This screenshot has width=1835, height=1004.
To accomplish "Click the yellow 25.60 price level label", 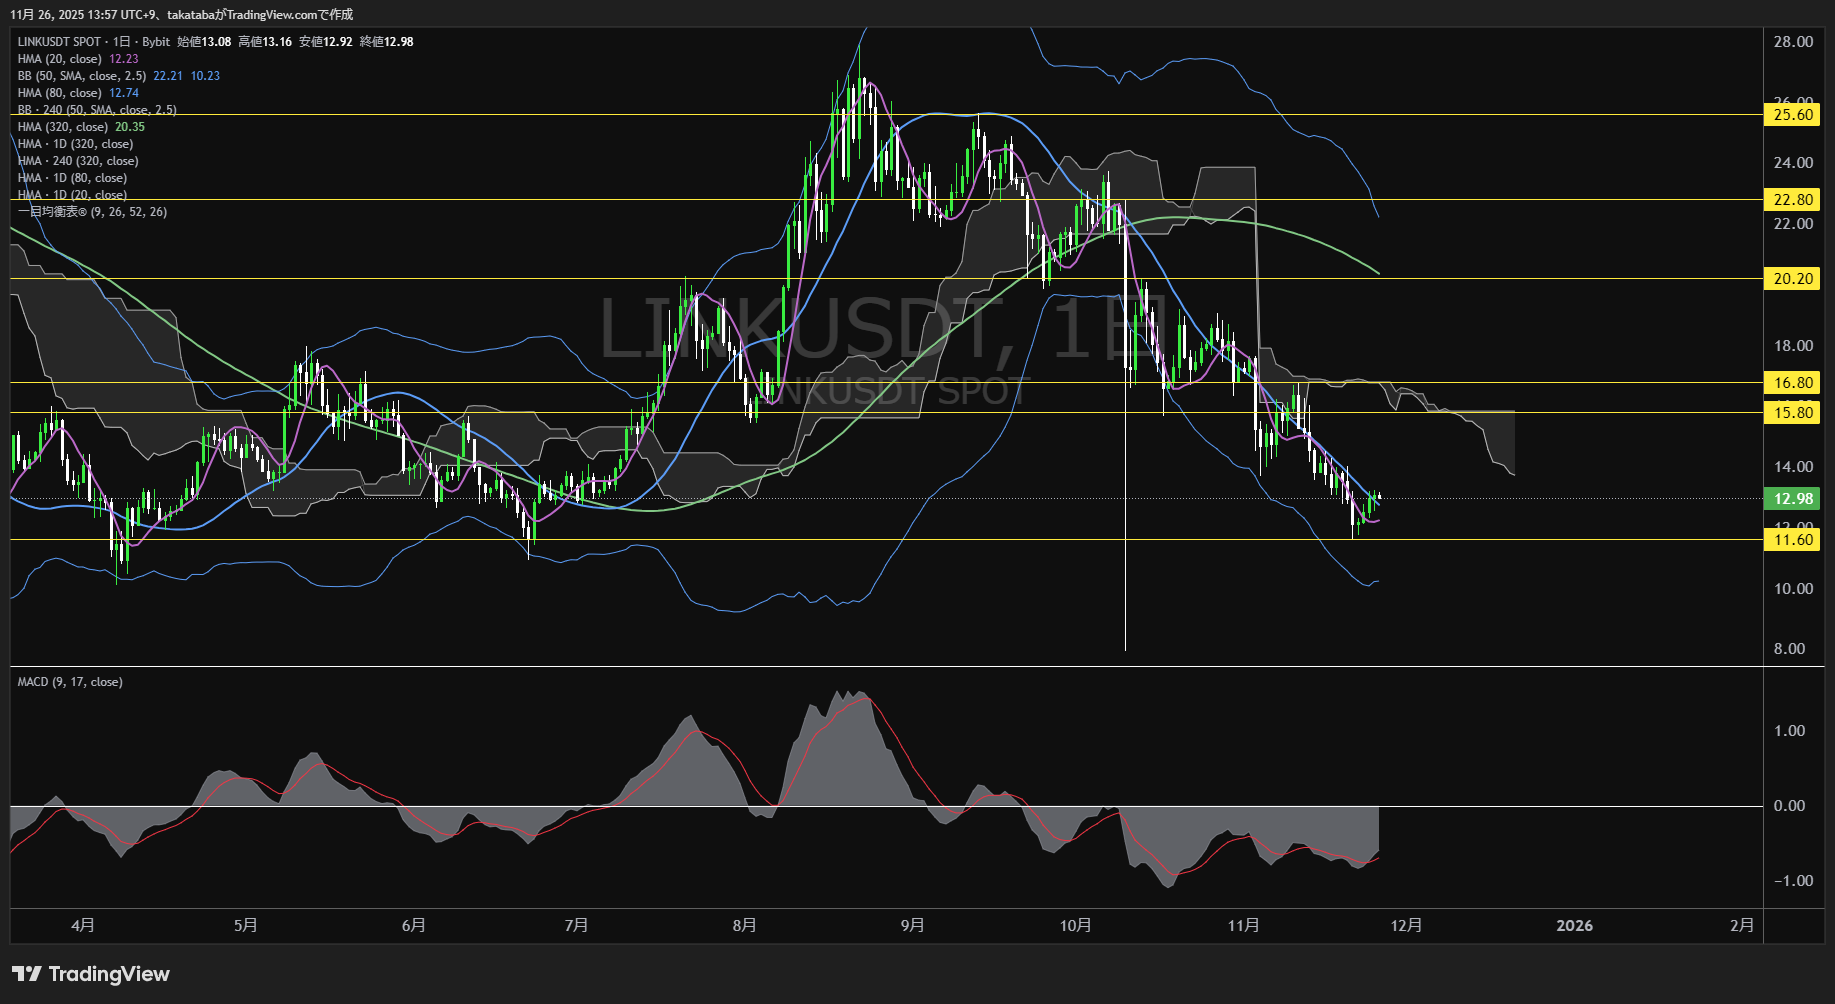I will (x=1793, y=115).
